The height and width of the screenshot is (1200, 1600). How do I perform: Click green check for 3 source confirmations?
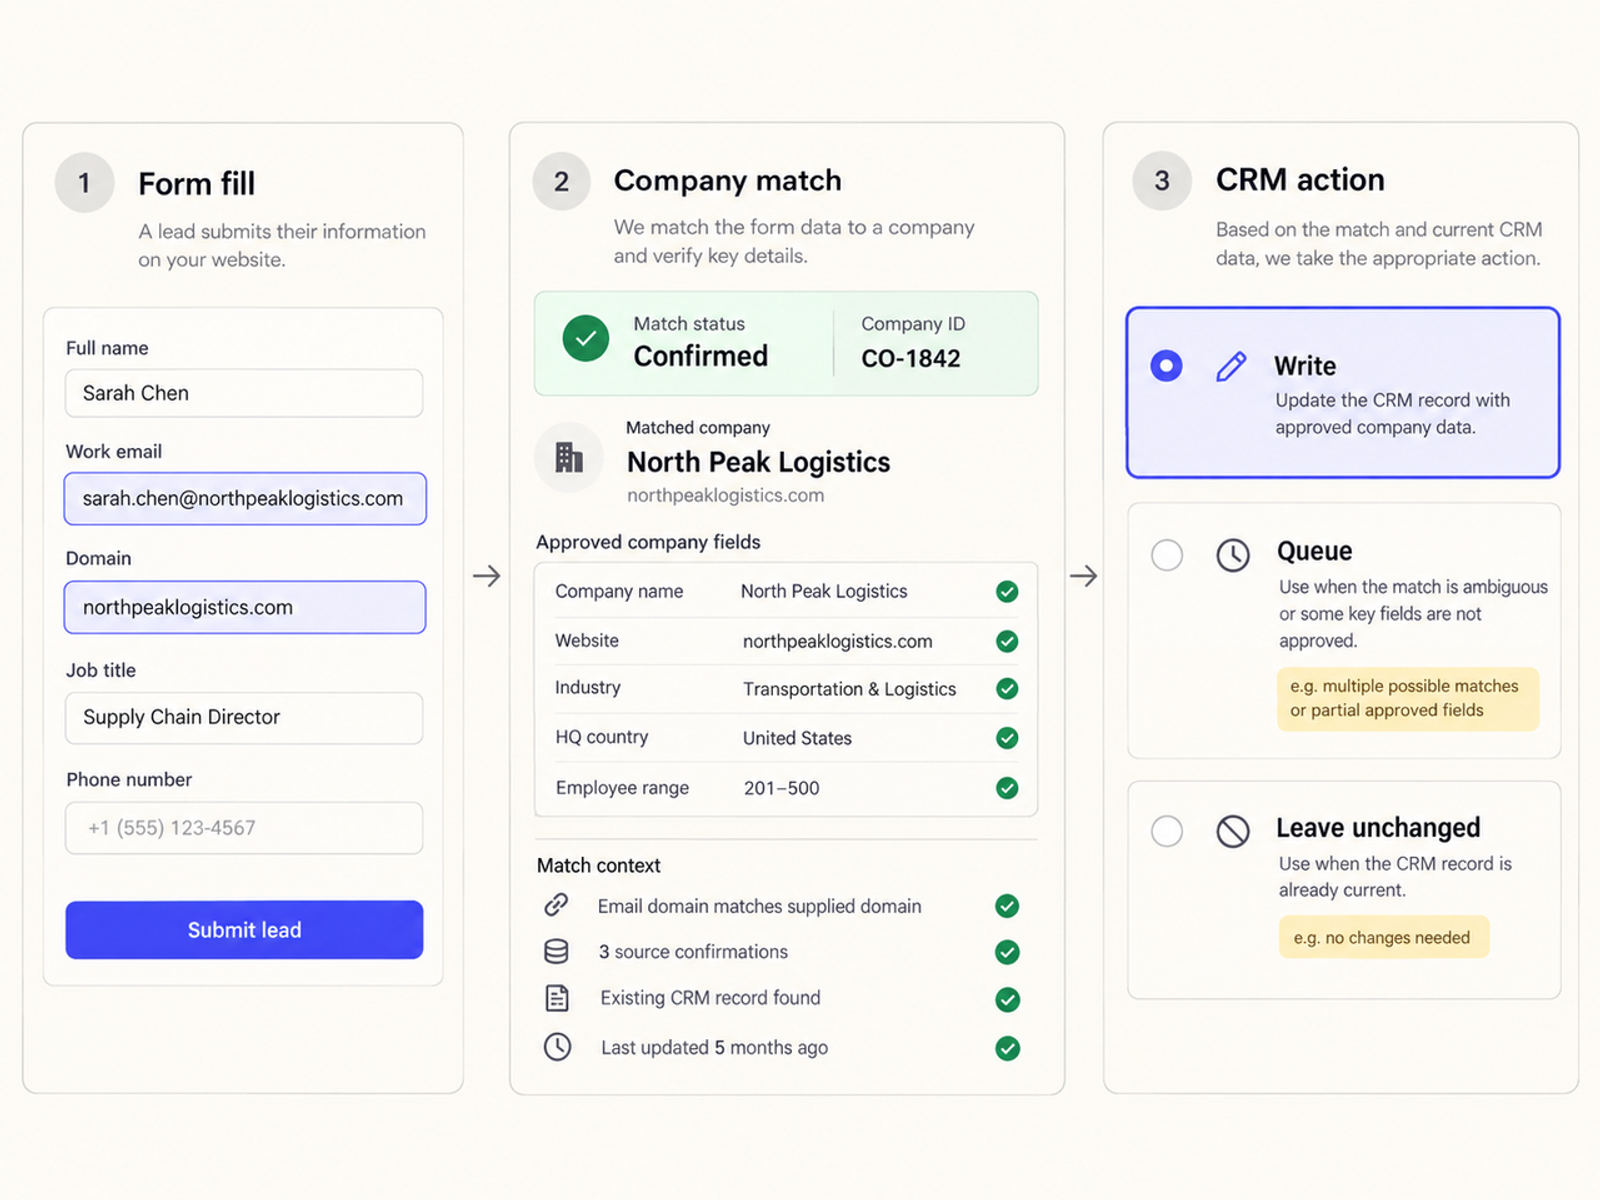1007,952
